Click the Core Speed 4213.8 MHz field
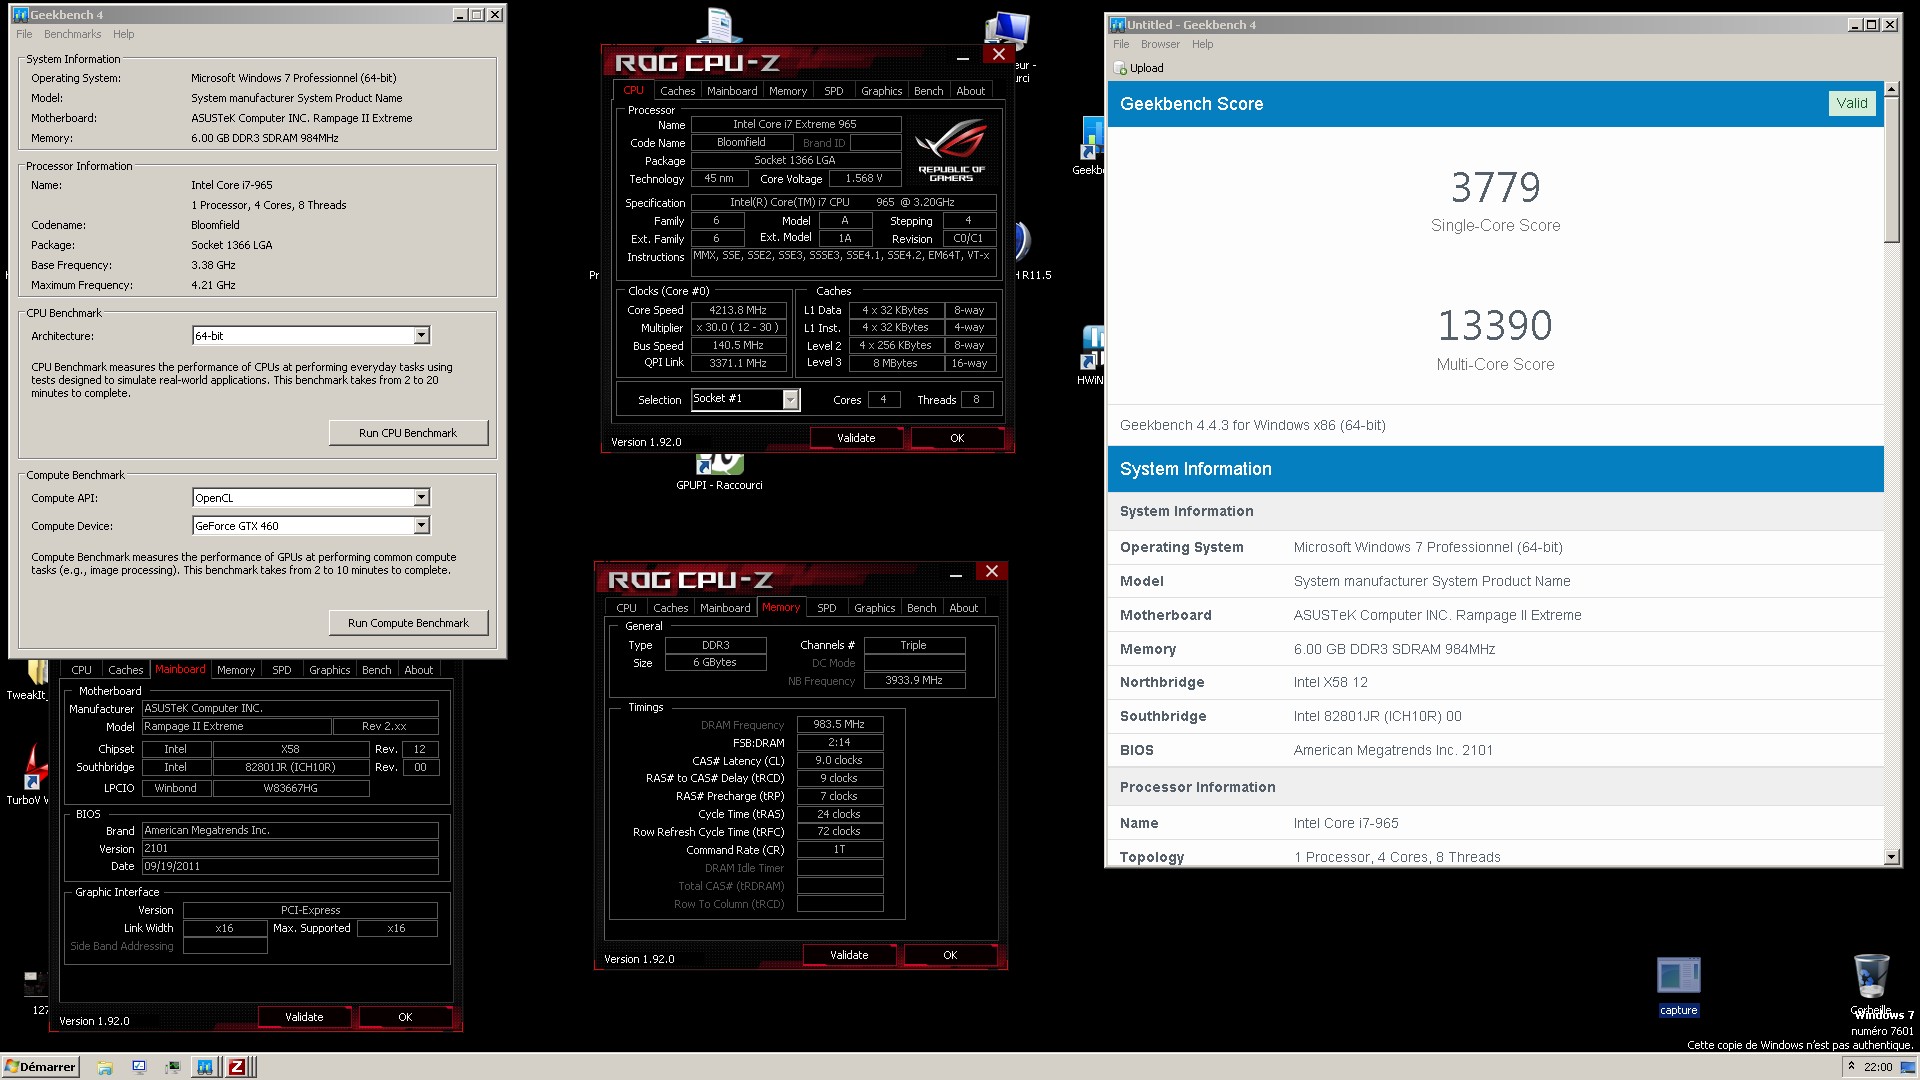 (x=738, y=310)
